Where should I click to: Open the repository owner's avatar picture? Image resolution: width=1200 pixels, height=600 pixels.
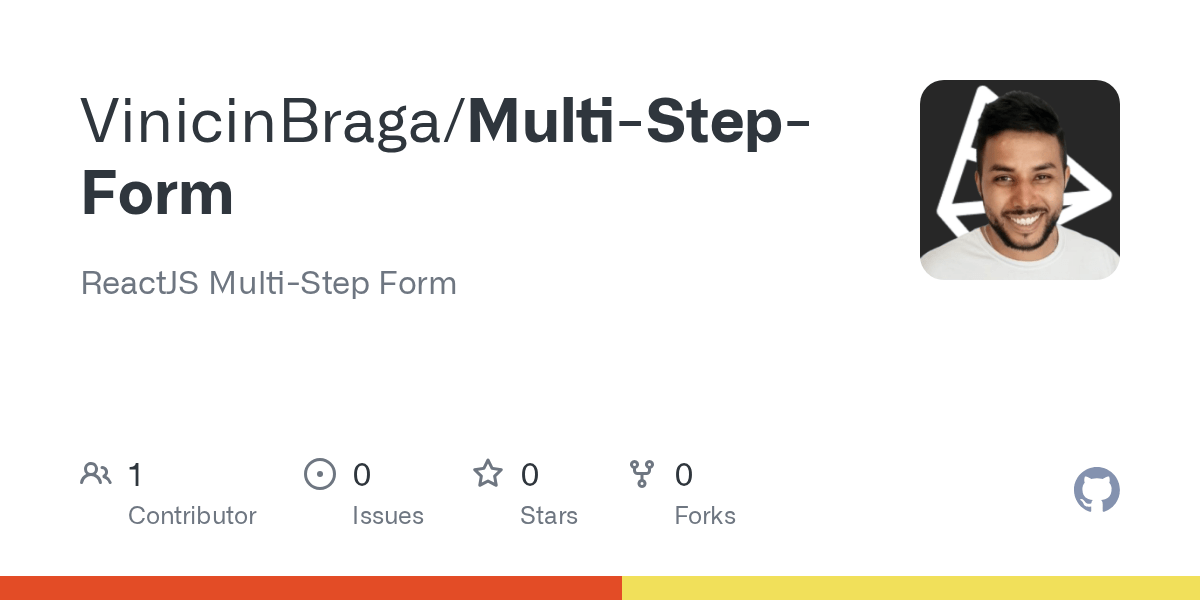[1019, 180]
